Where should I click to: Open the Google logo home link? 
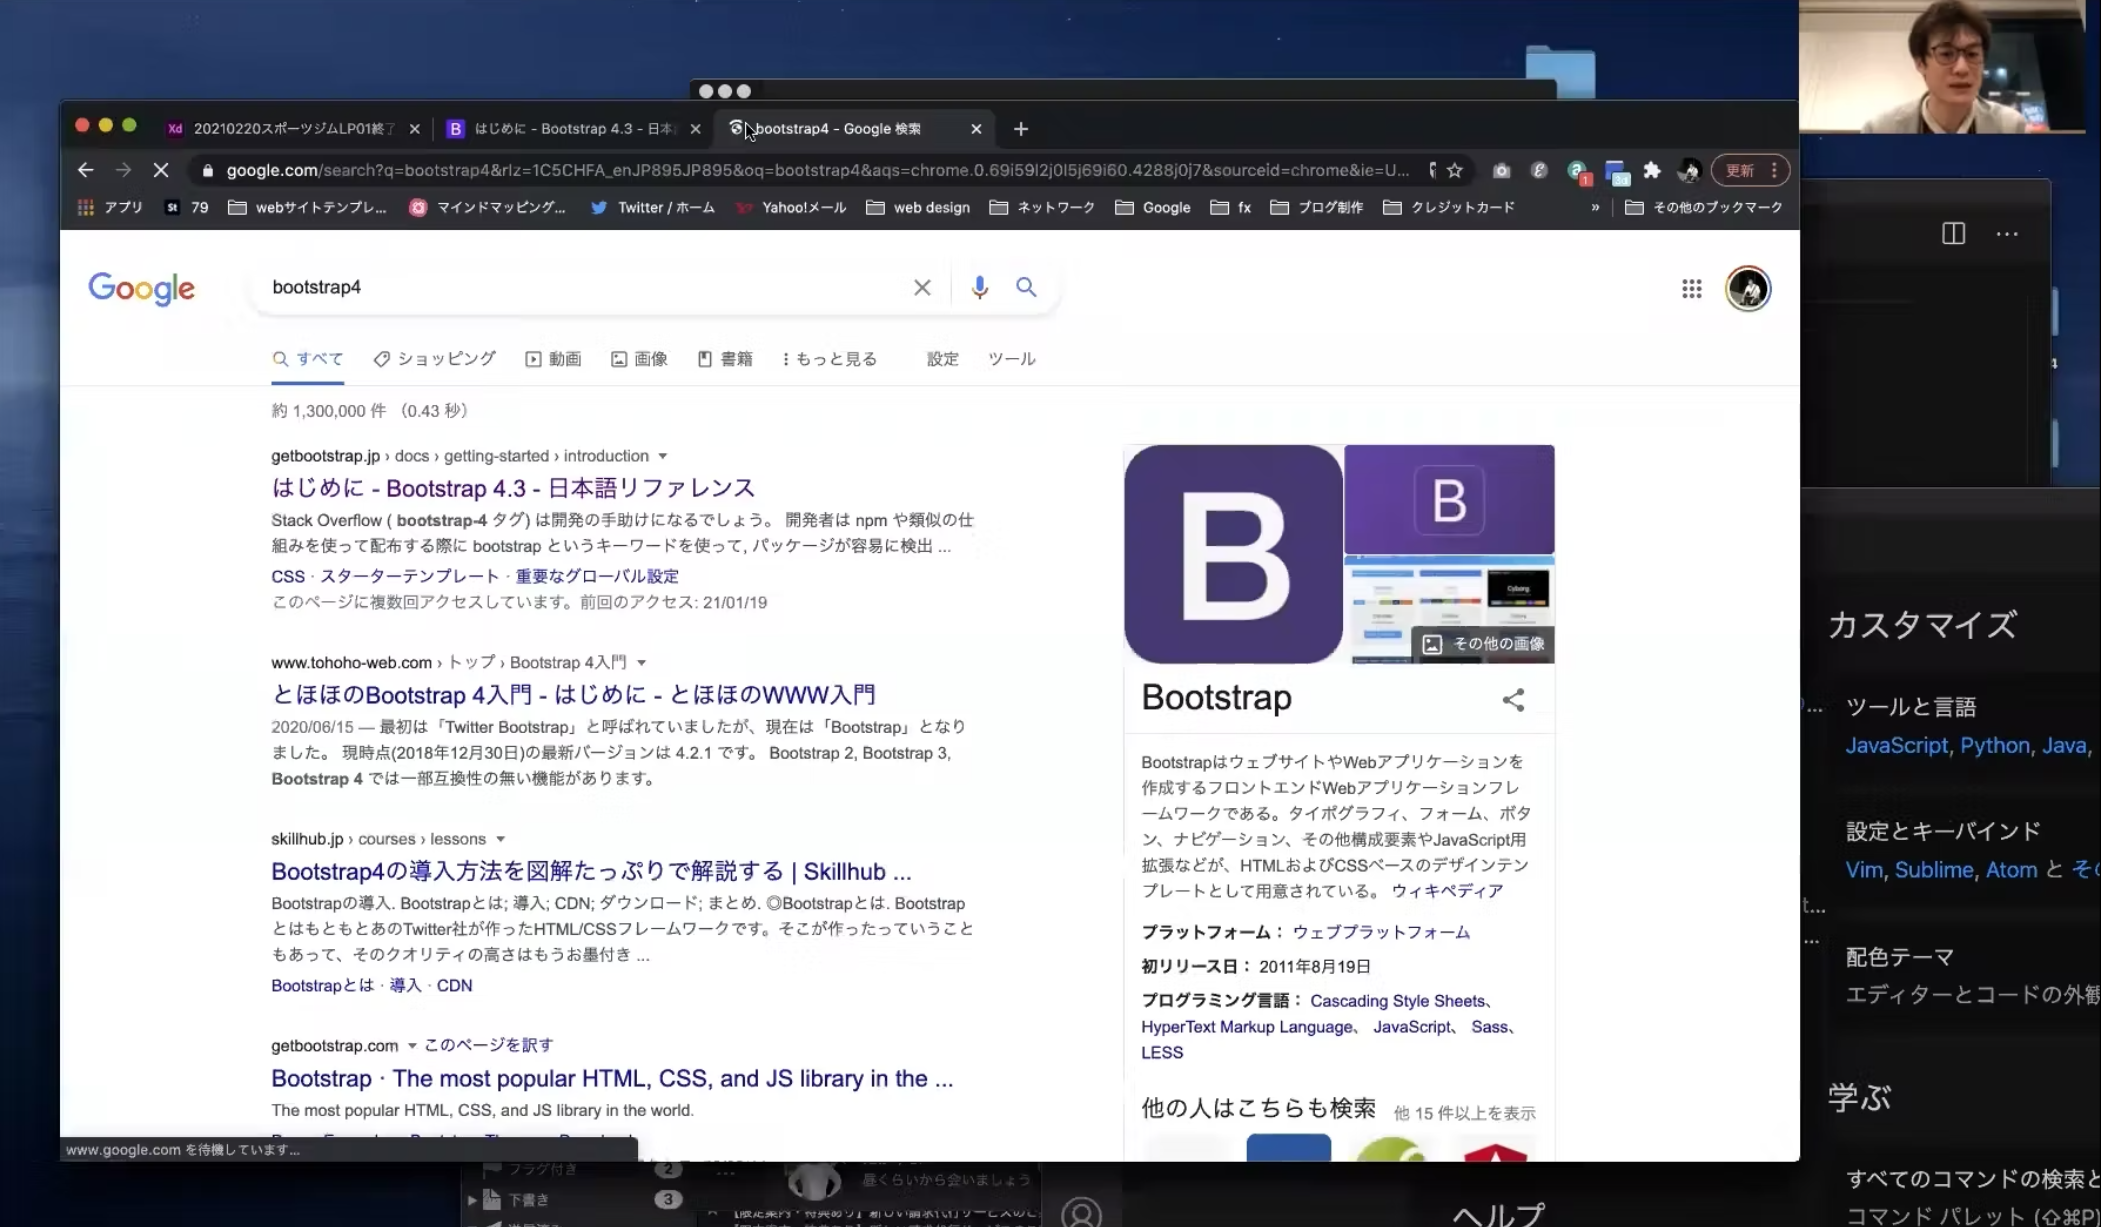coord(141,289)
